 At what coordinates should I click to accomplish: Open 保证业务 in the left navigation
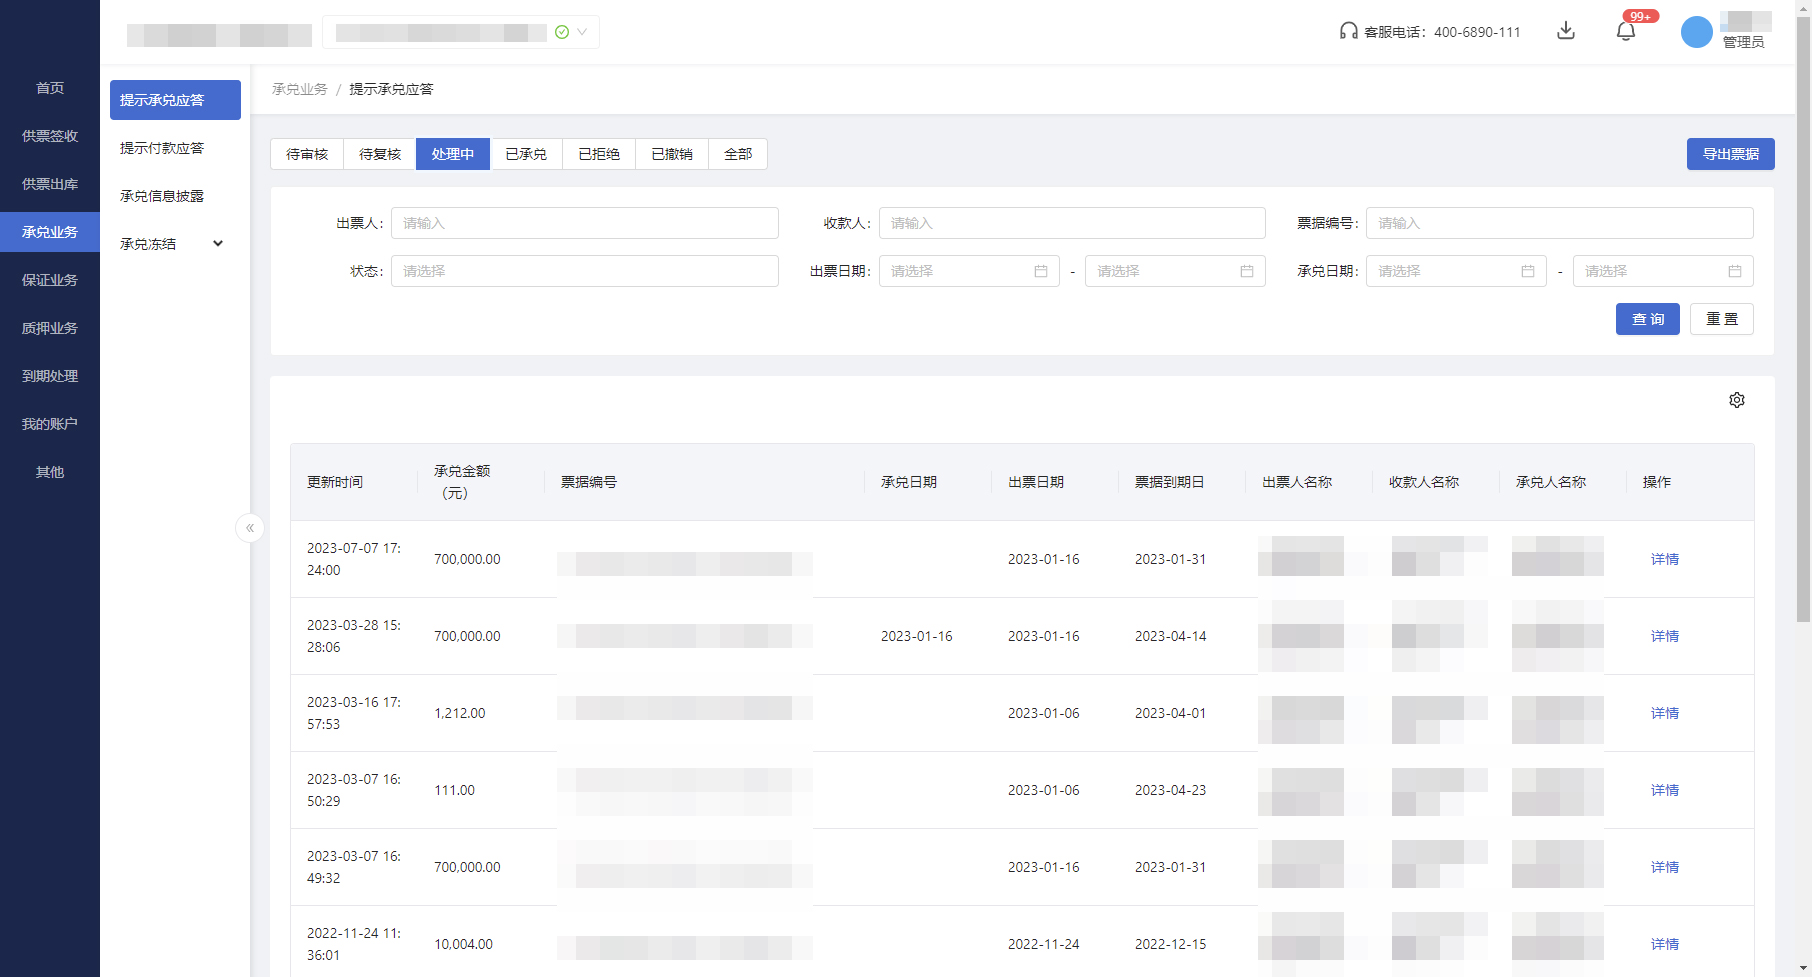(50, 280)
